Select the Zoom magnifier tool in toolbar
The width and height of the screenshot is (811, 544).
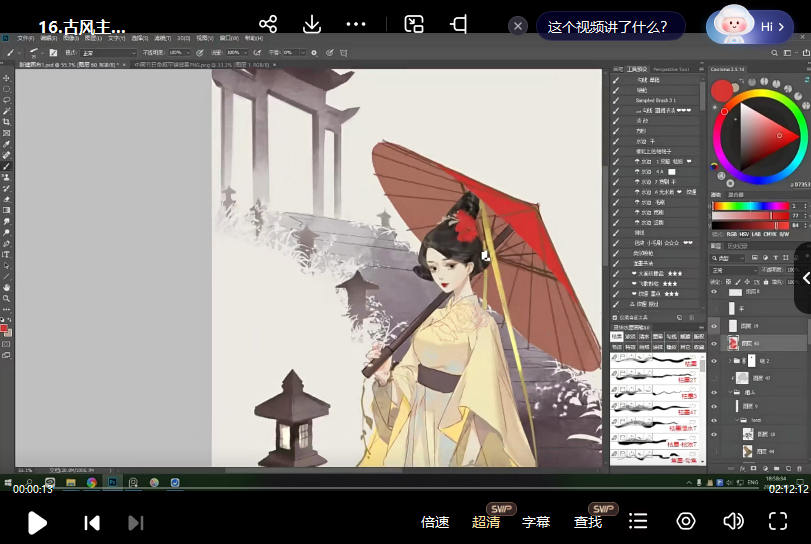(7, 298)
